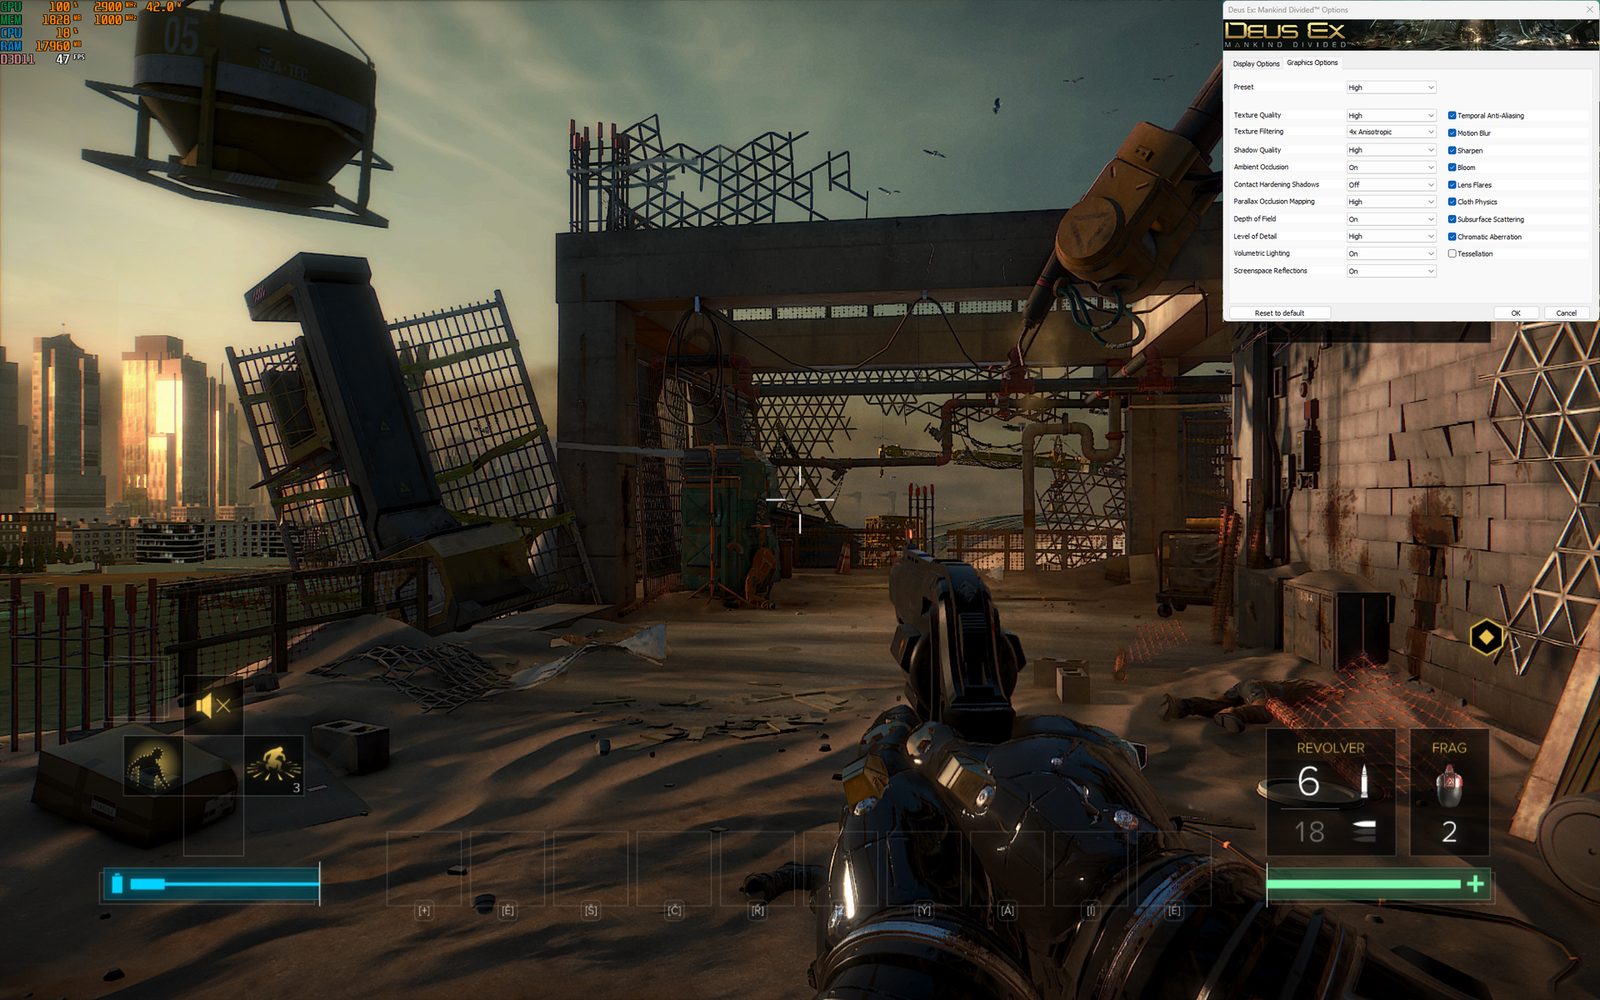
Task: Select the crouching figure augmentation icon
Action: click(152, 766)
